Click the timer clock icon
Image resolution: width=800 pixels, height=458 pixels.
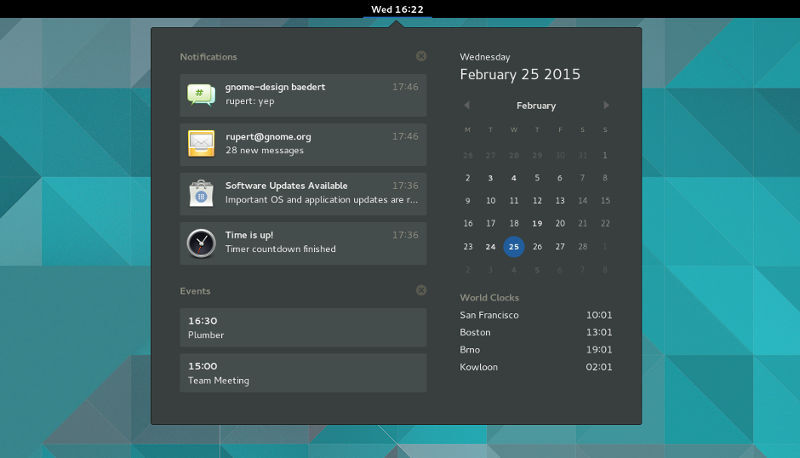201,242
